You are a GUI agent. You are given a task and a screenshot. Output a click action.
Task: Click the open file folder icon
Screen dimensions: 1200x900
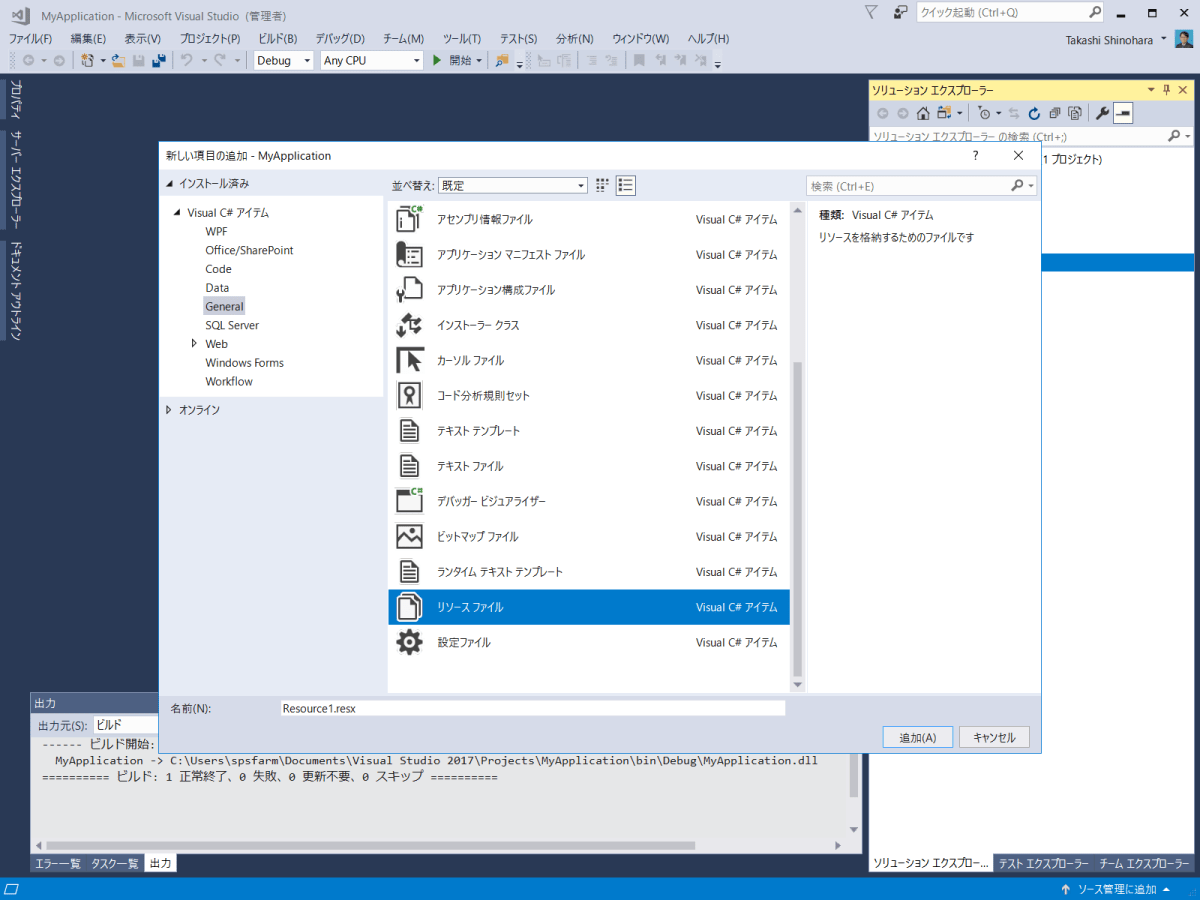point(118,60)
